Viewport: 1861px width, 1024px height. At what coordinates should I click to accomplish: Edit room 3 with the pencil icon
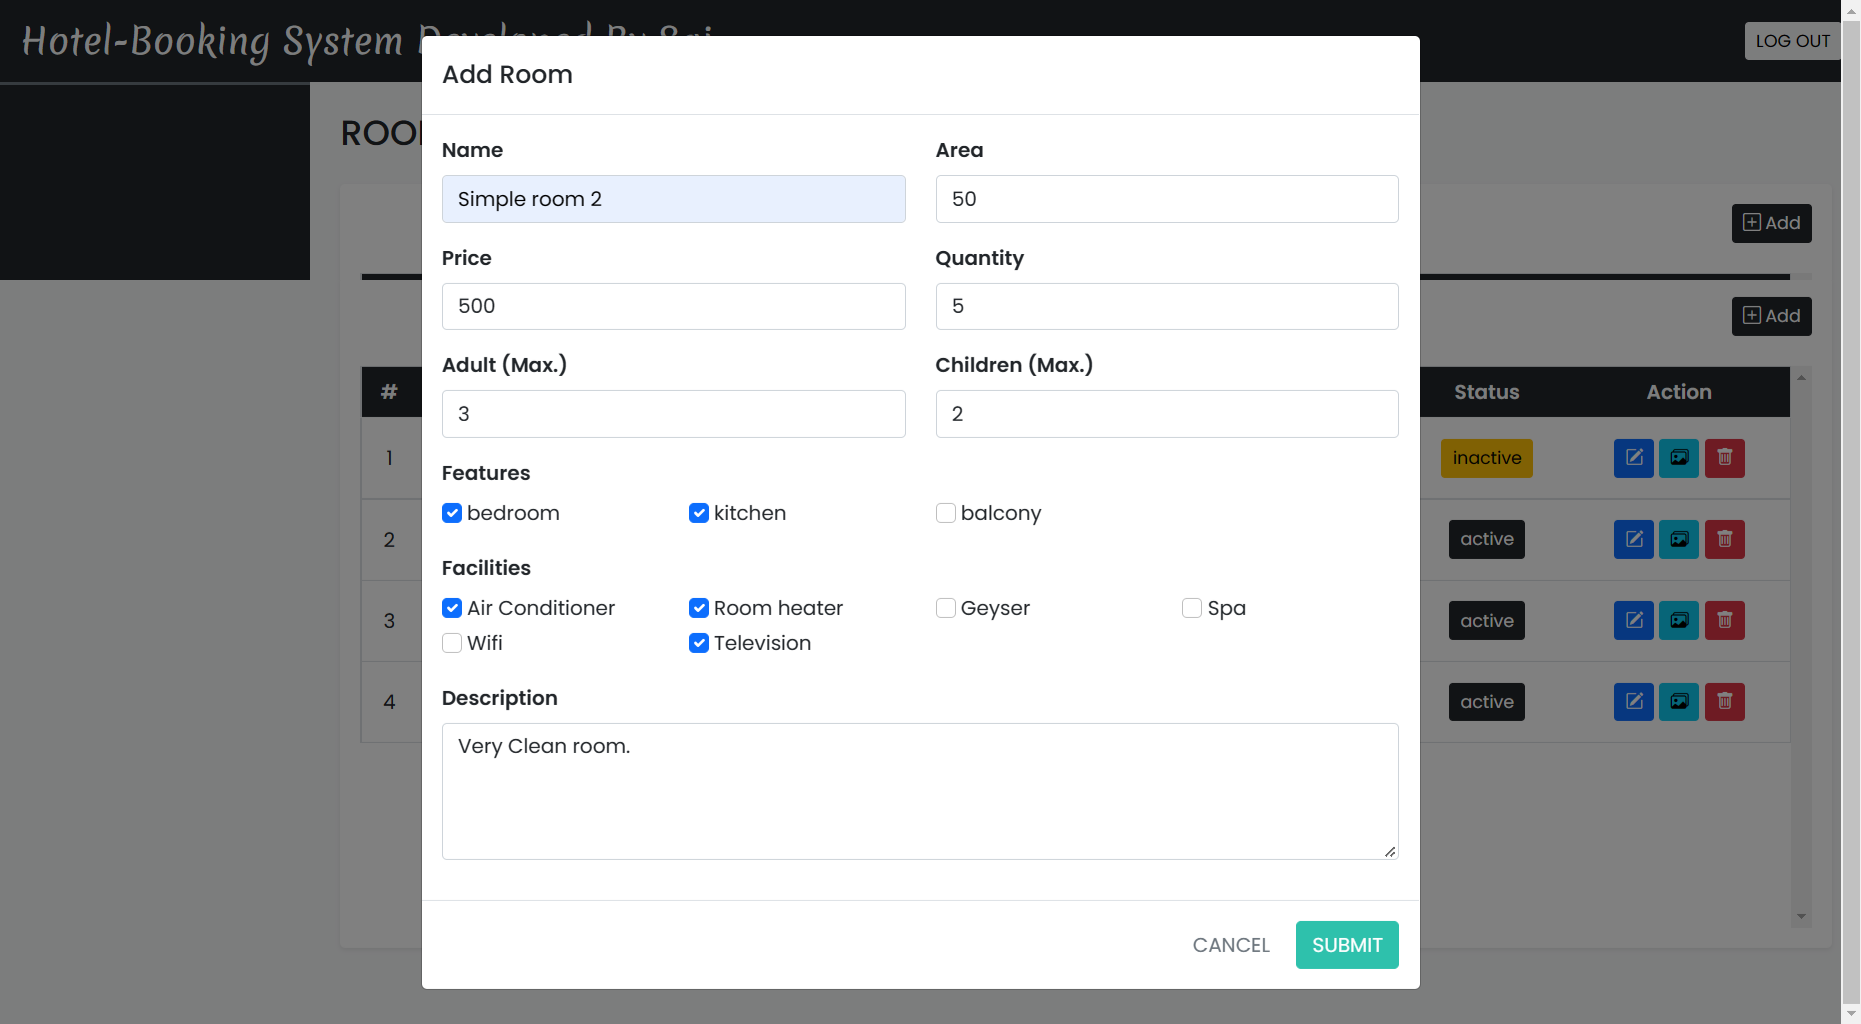[1633, 620]
